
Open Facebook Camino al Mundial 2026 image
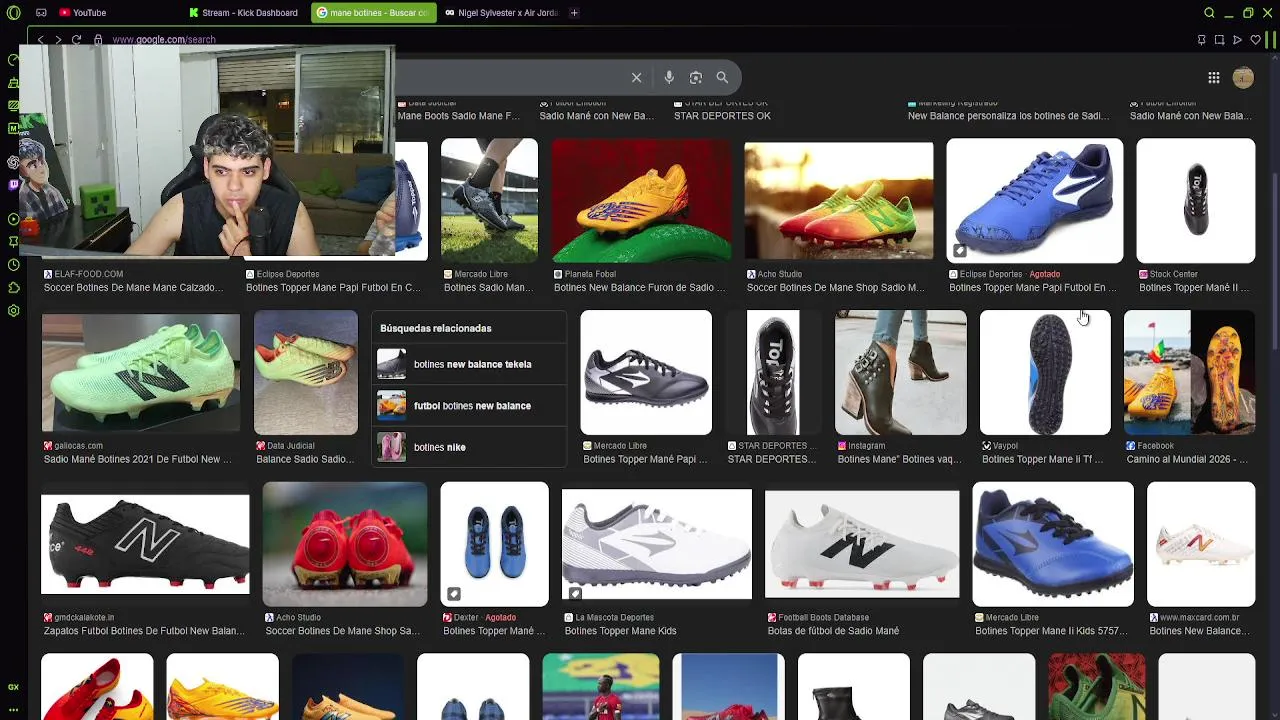pos(1189,372)
